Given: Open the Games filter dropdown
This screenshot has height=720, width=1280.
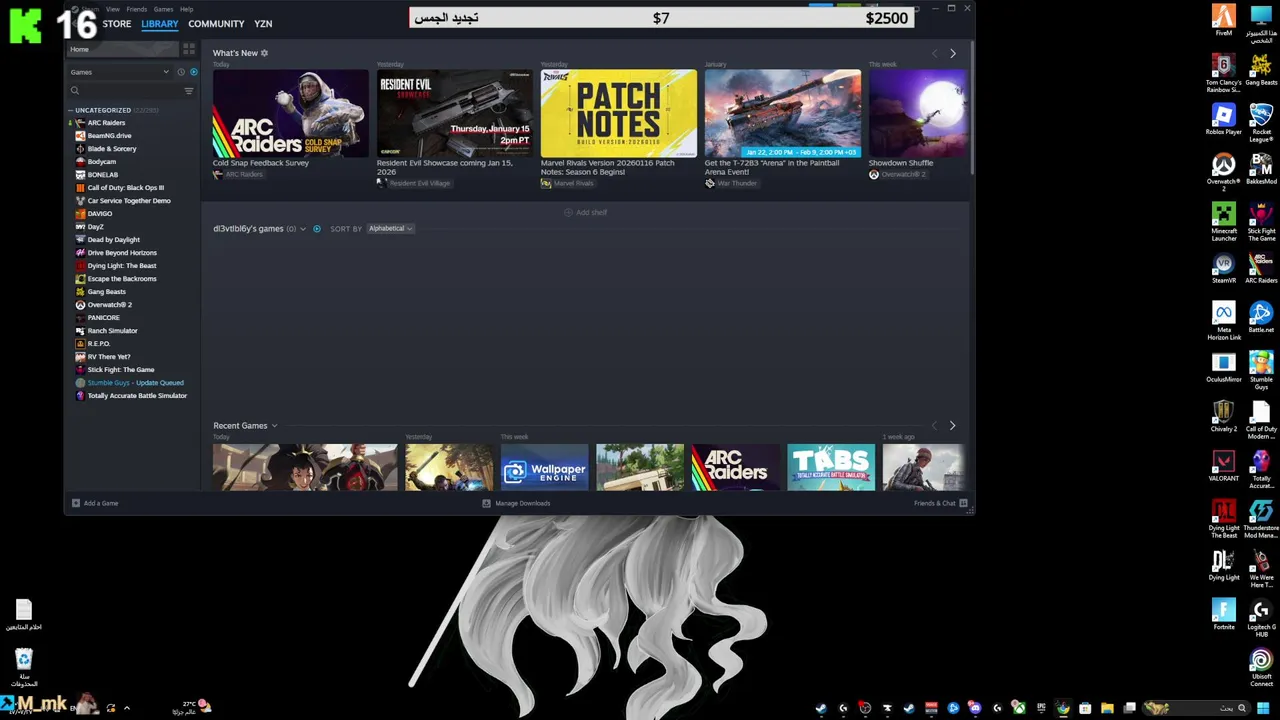Looking at the screenshot, I should tap(120, 72).
